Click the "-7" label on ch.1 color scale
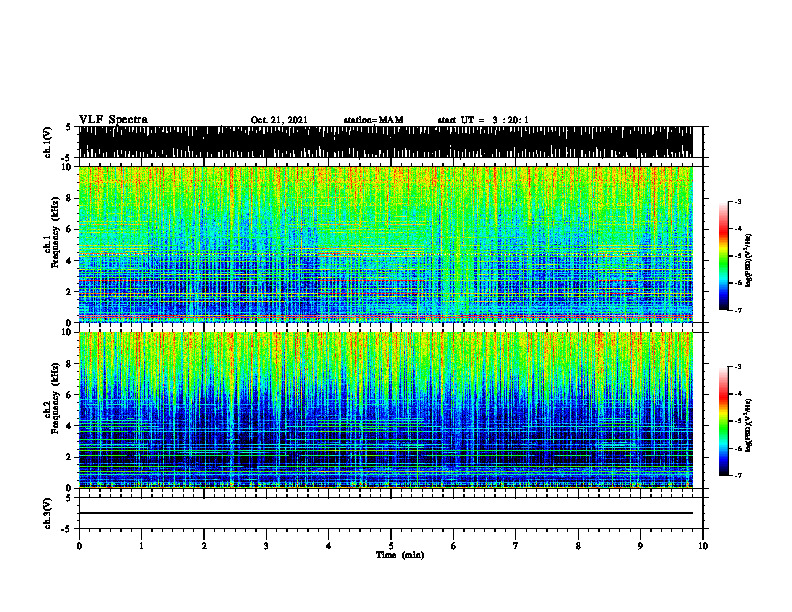792x612 pixels. (x=738, y=310)
